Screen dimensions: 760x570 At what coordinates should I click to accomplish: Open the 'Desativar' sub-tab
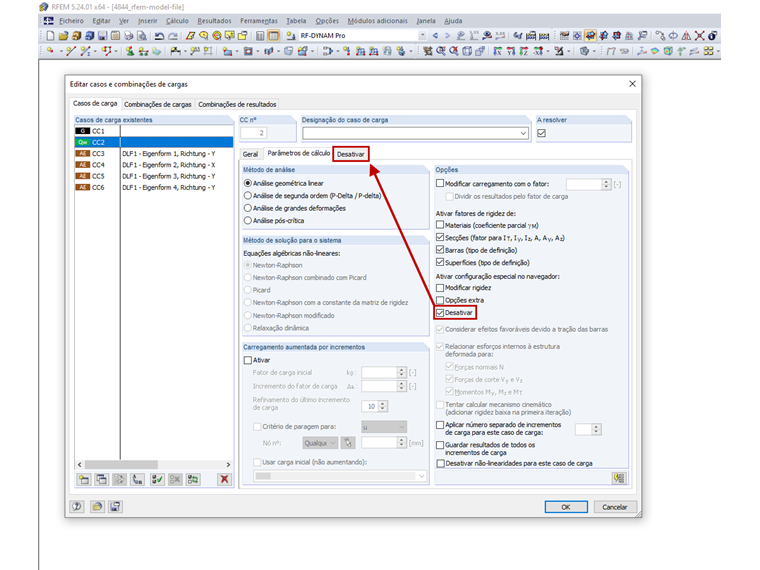(350, 154)
